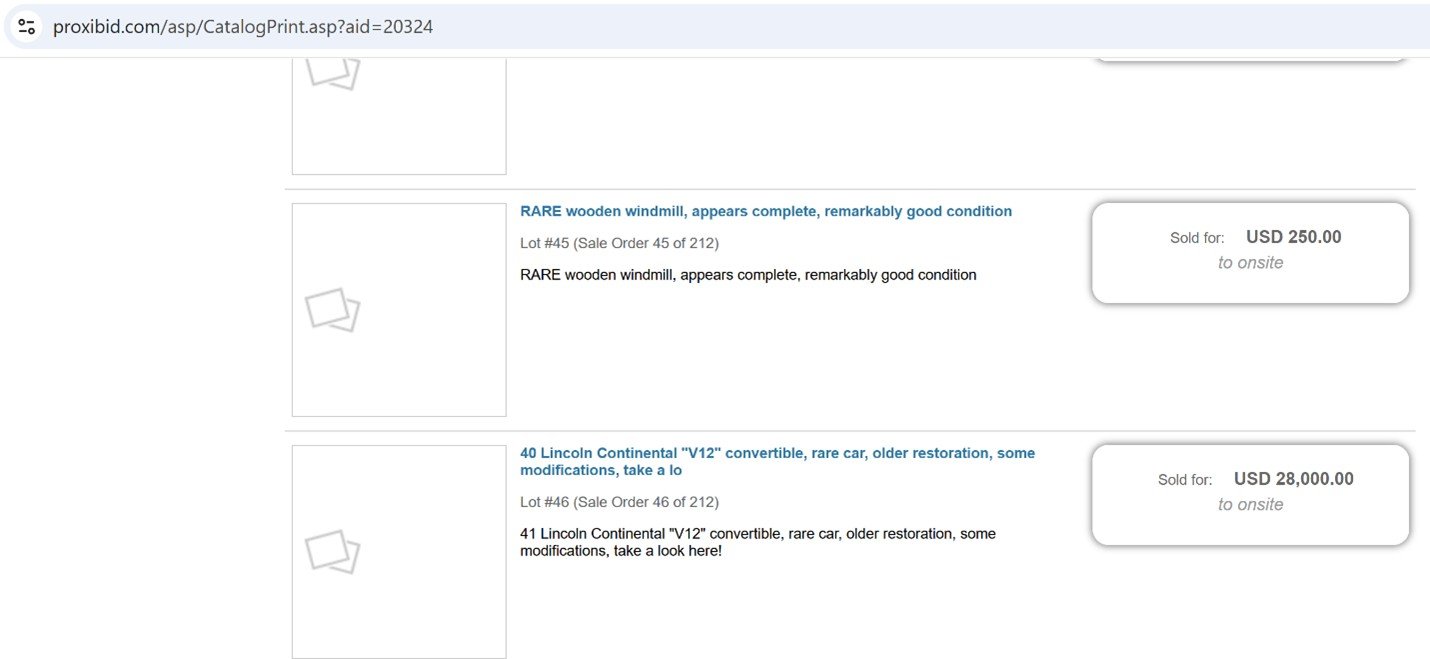Open the RARE wooden windmill title link
This screenshot has height=659, width=1430.
(765, 211)
